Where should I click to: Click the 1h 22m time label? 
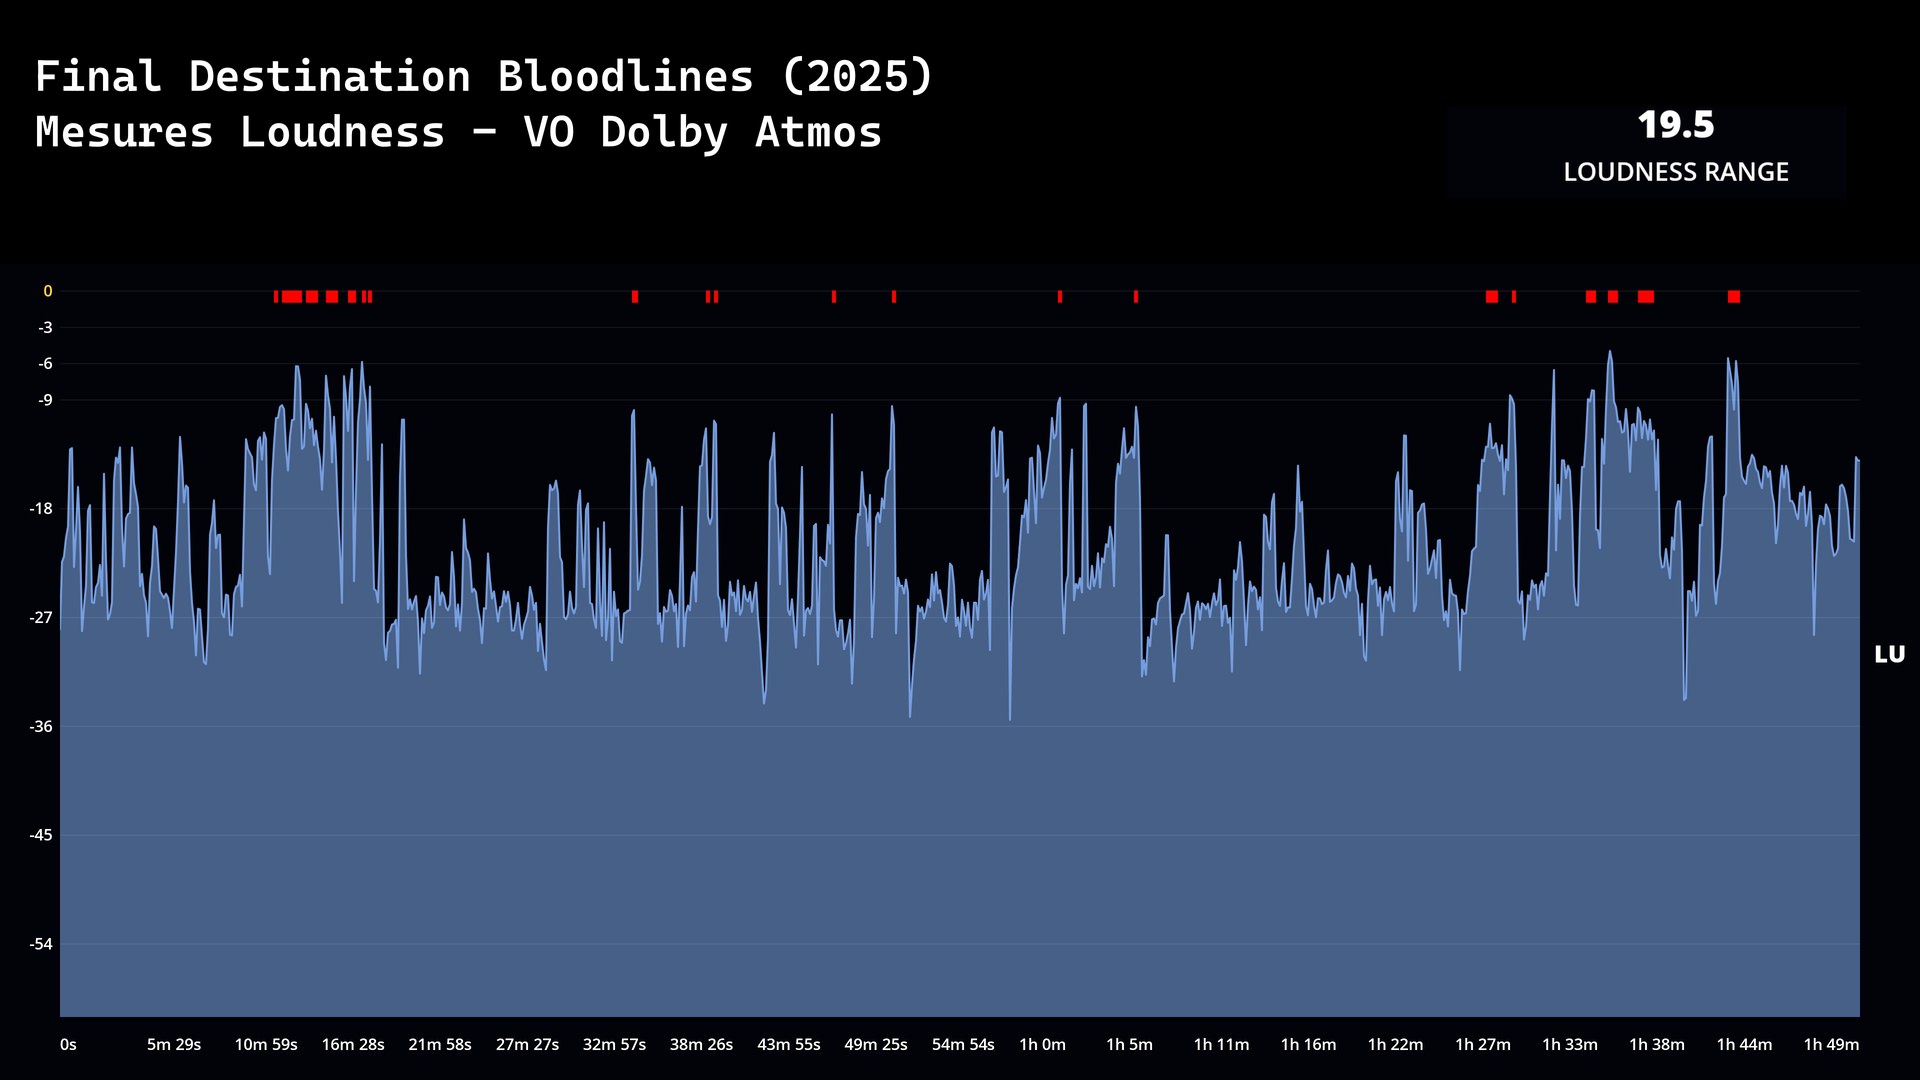coord(1395,1044)
